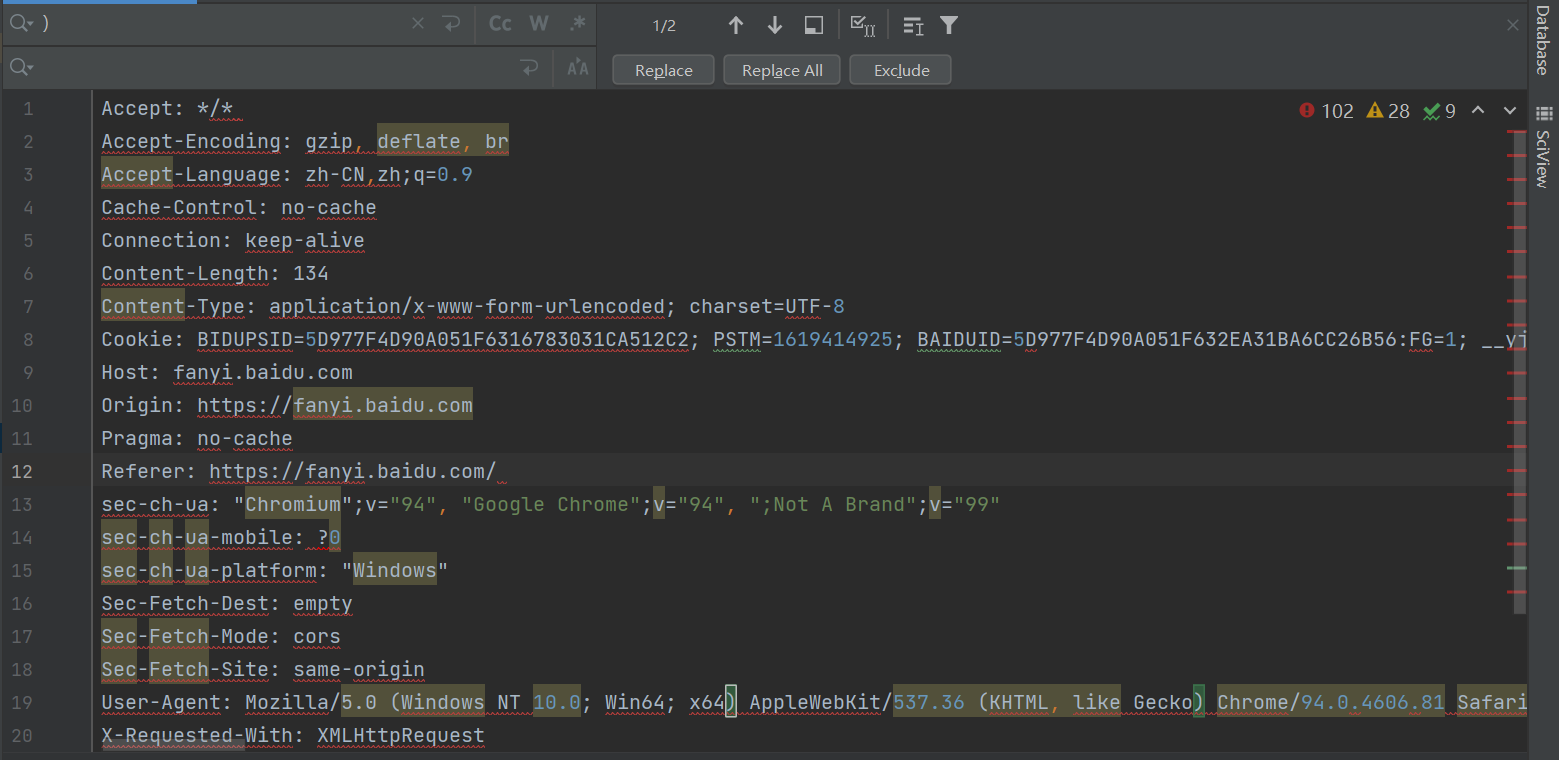Click the Exclude button
Screen dimensions: 1559x760
[899, 69]
